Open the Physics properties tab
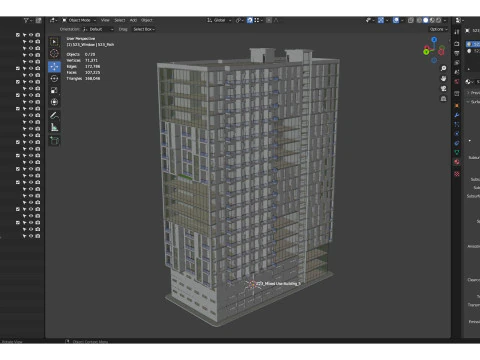Viewport: 480px width, 360px height. pos(457,133)
